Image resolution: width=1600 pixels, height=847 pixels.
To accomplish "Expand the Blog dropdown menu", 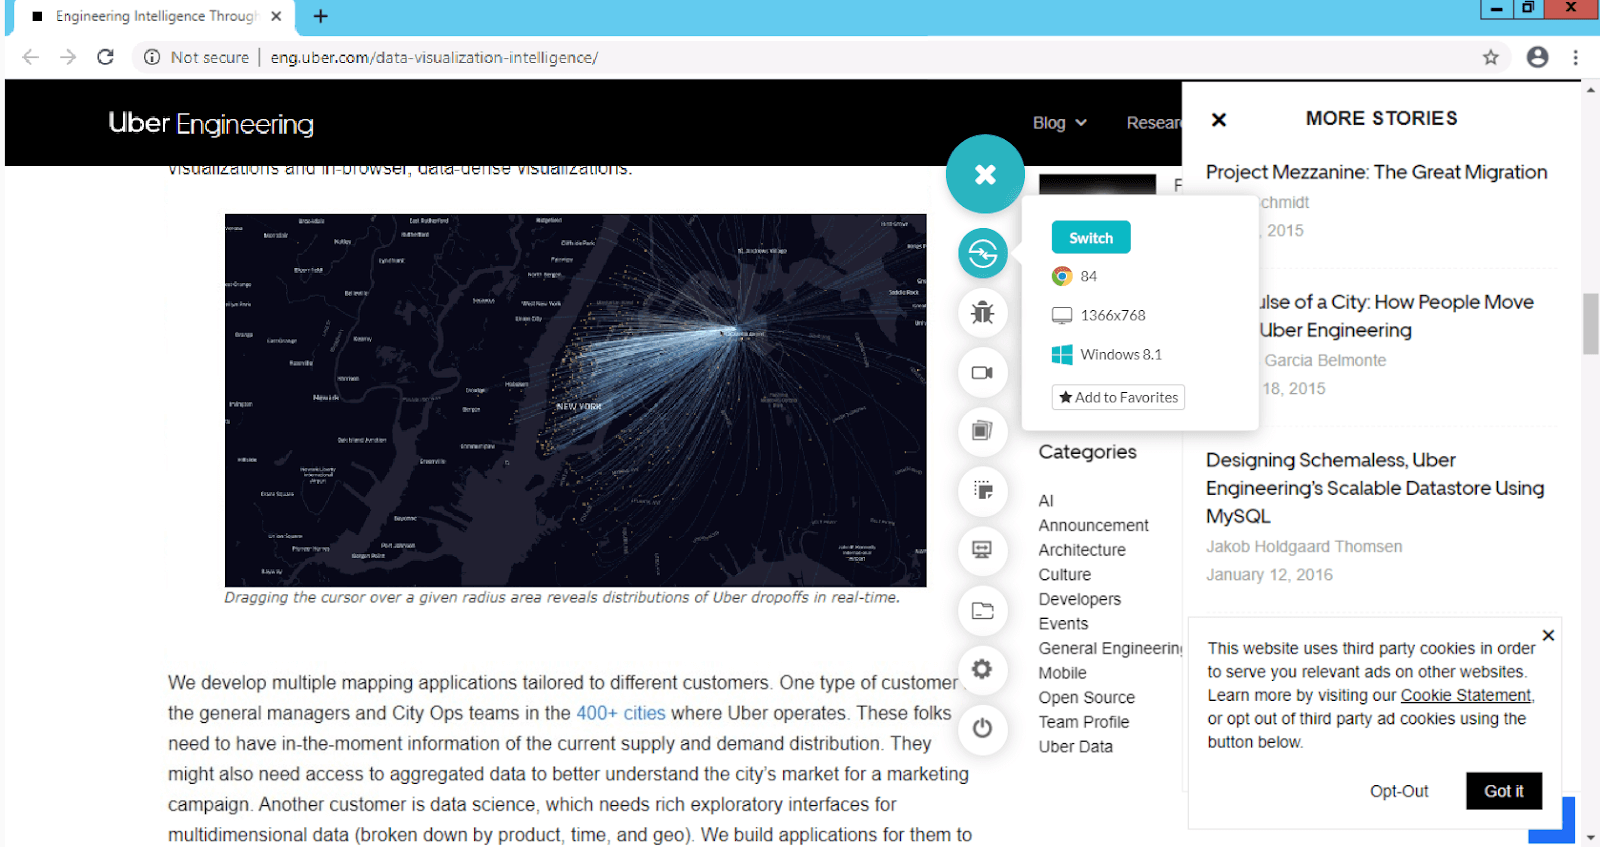I will coord(1059,122).
